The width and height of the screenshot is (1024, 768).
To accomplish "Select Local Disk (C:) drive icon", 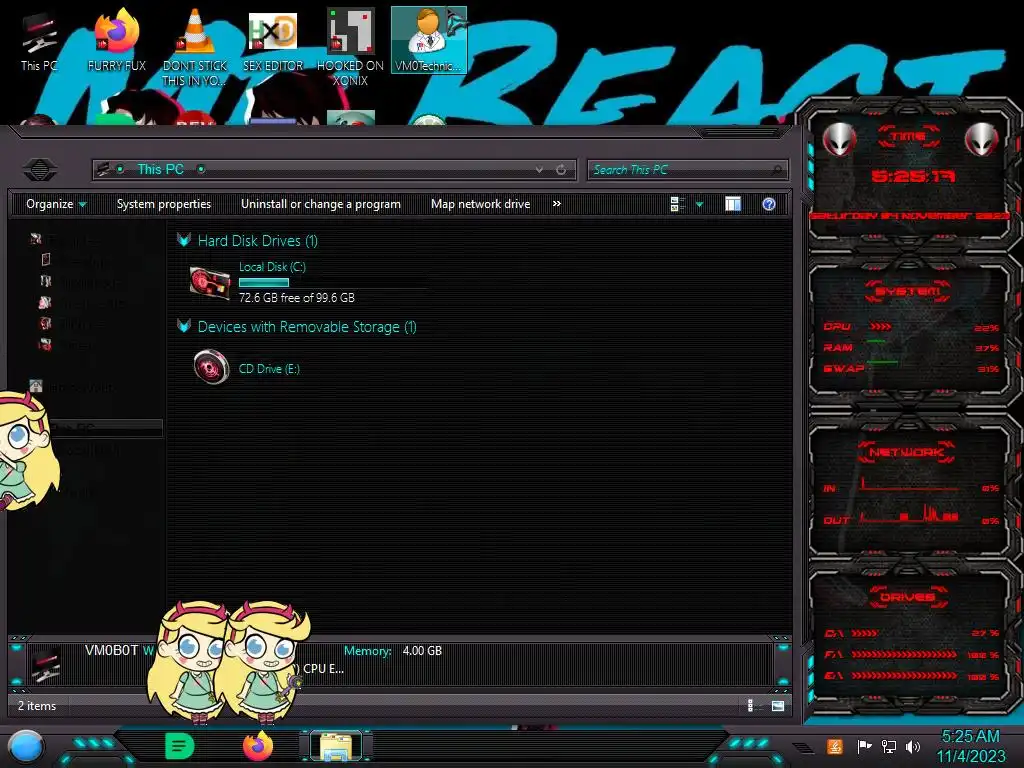I will click(210, 283).
